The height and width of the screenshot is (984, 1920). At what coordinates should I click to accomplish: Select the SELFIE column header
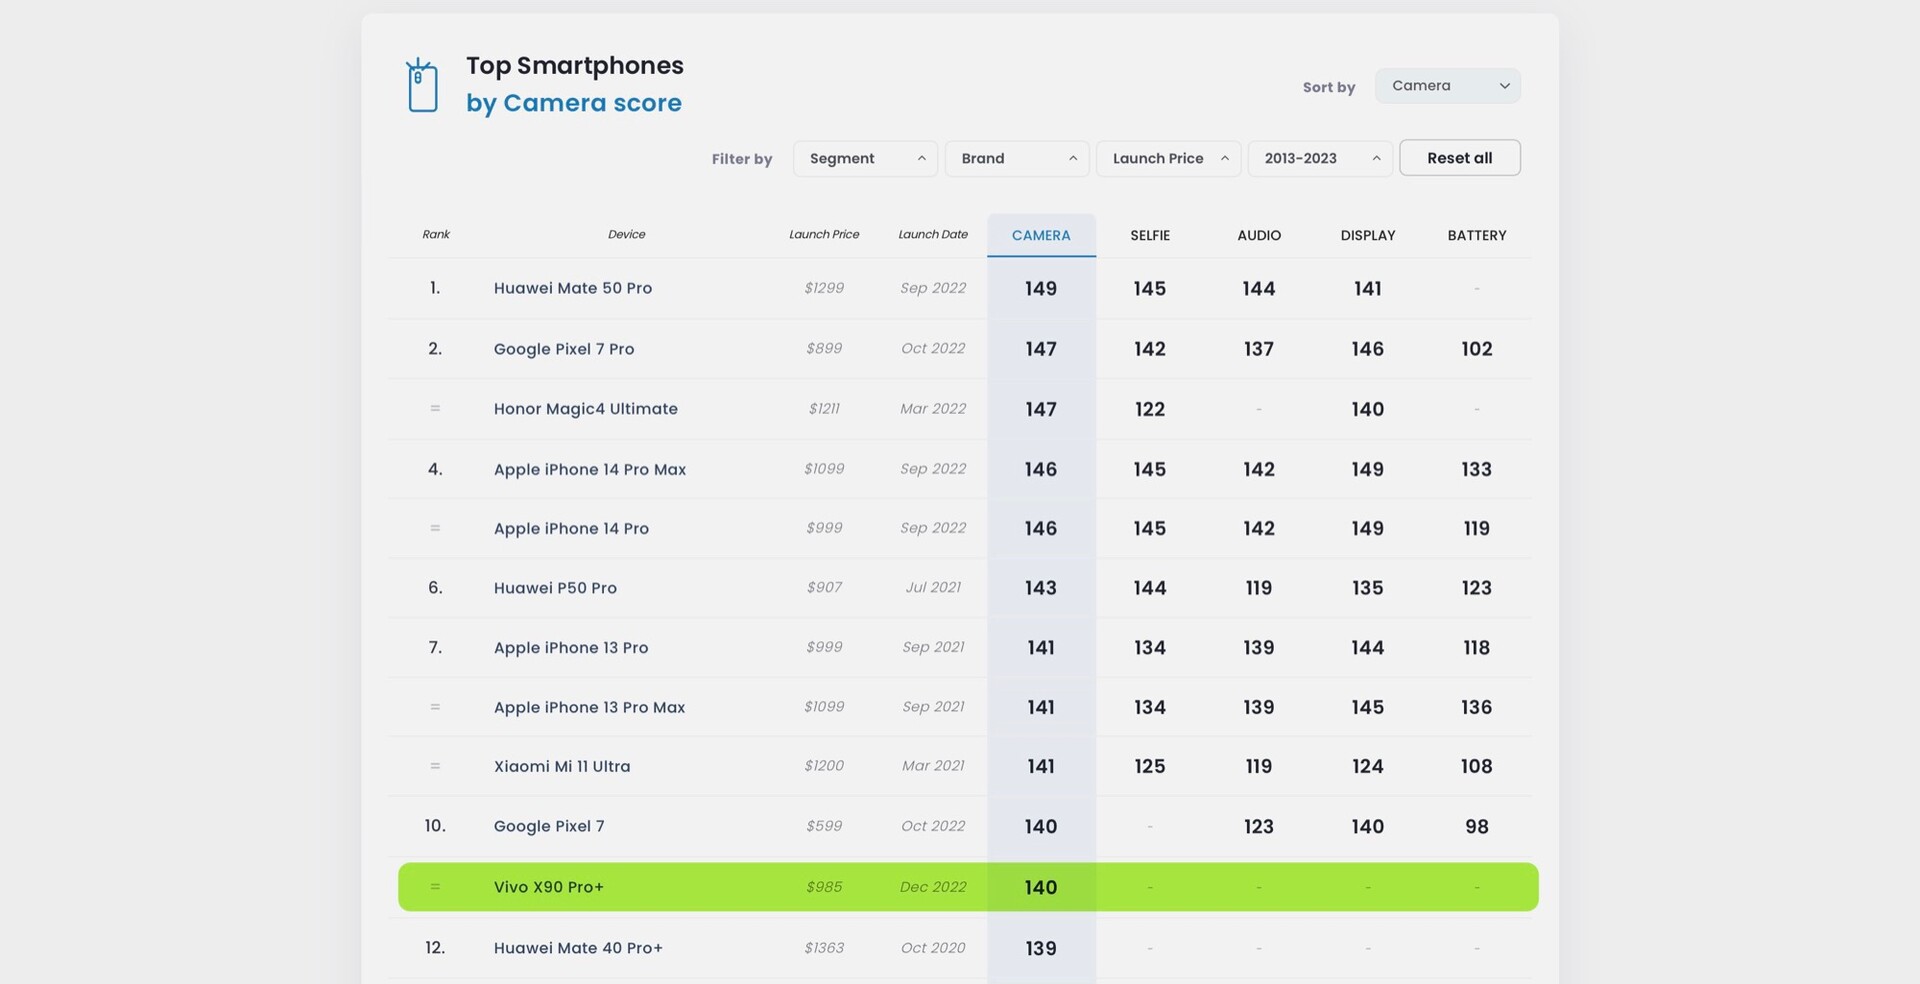(1150, 235)
